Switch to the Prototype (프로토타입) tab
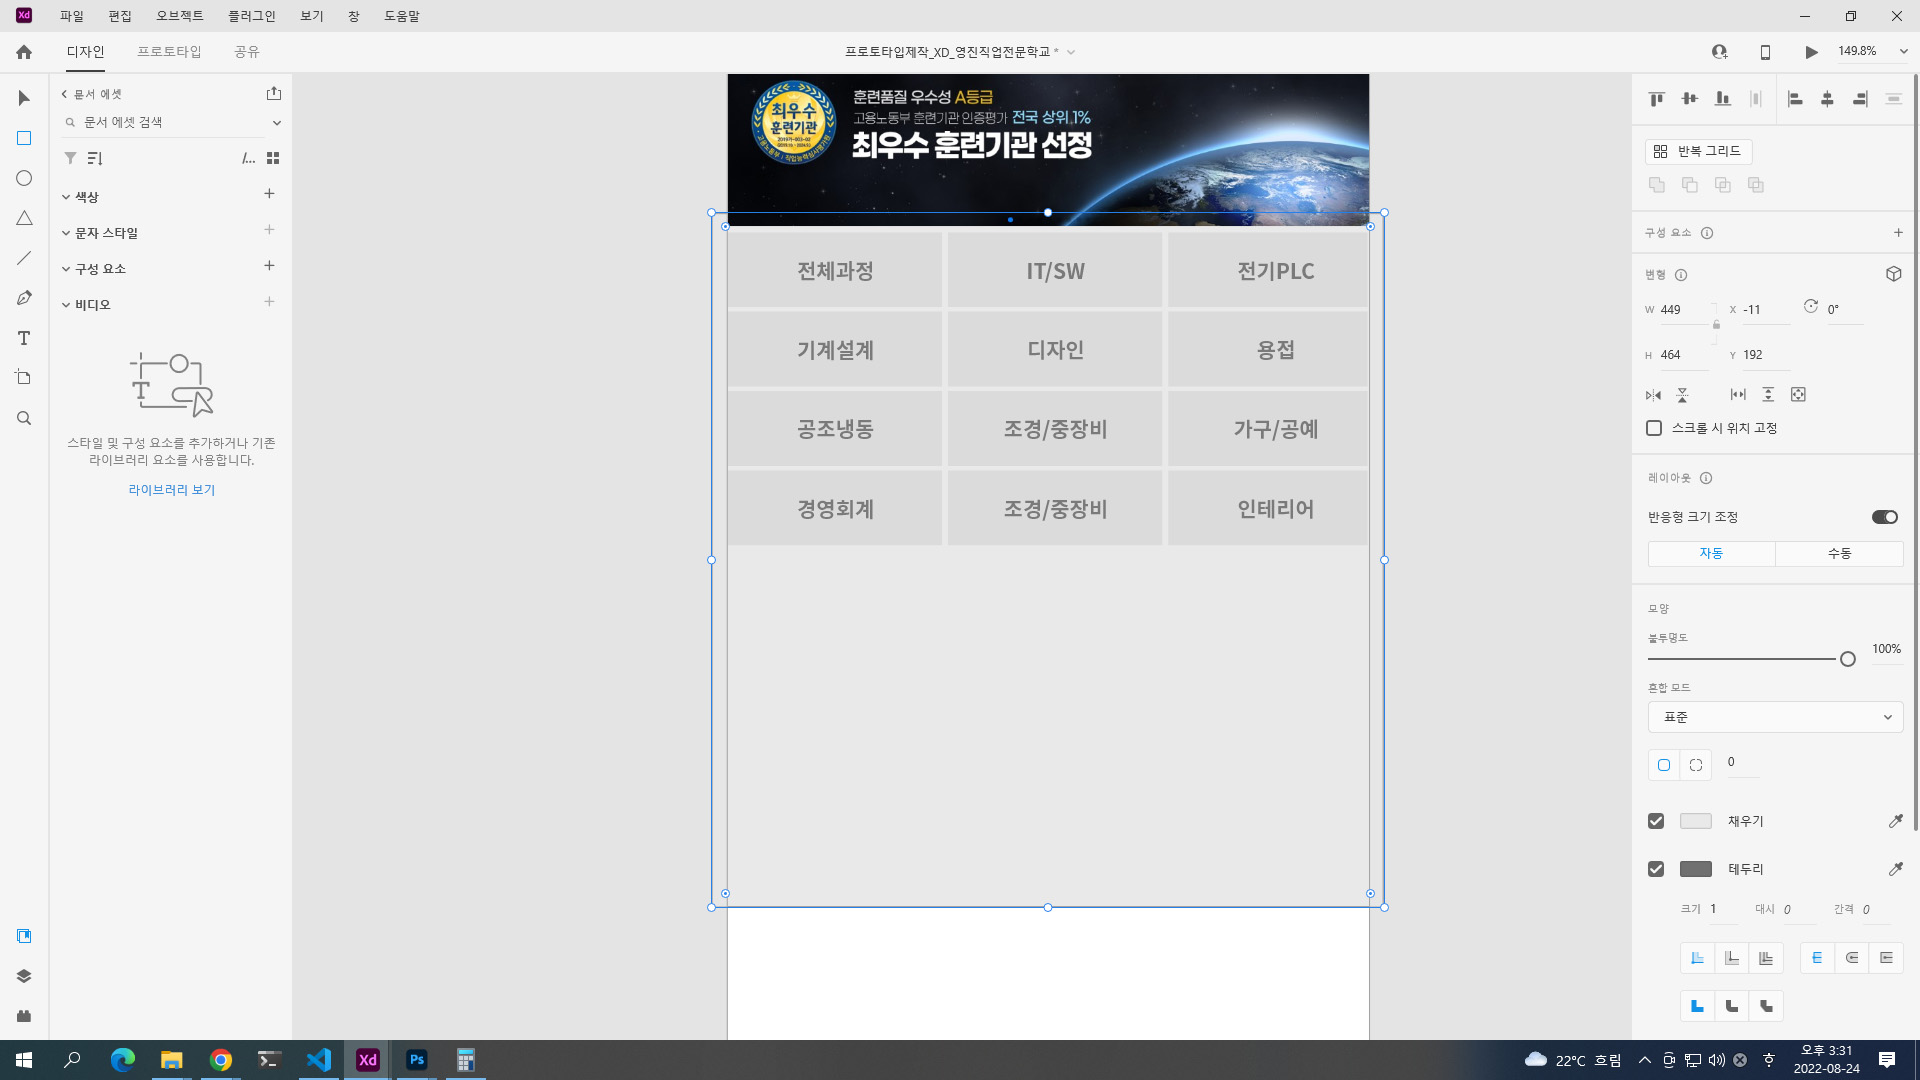 (169, 52)
